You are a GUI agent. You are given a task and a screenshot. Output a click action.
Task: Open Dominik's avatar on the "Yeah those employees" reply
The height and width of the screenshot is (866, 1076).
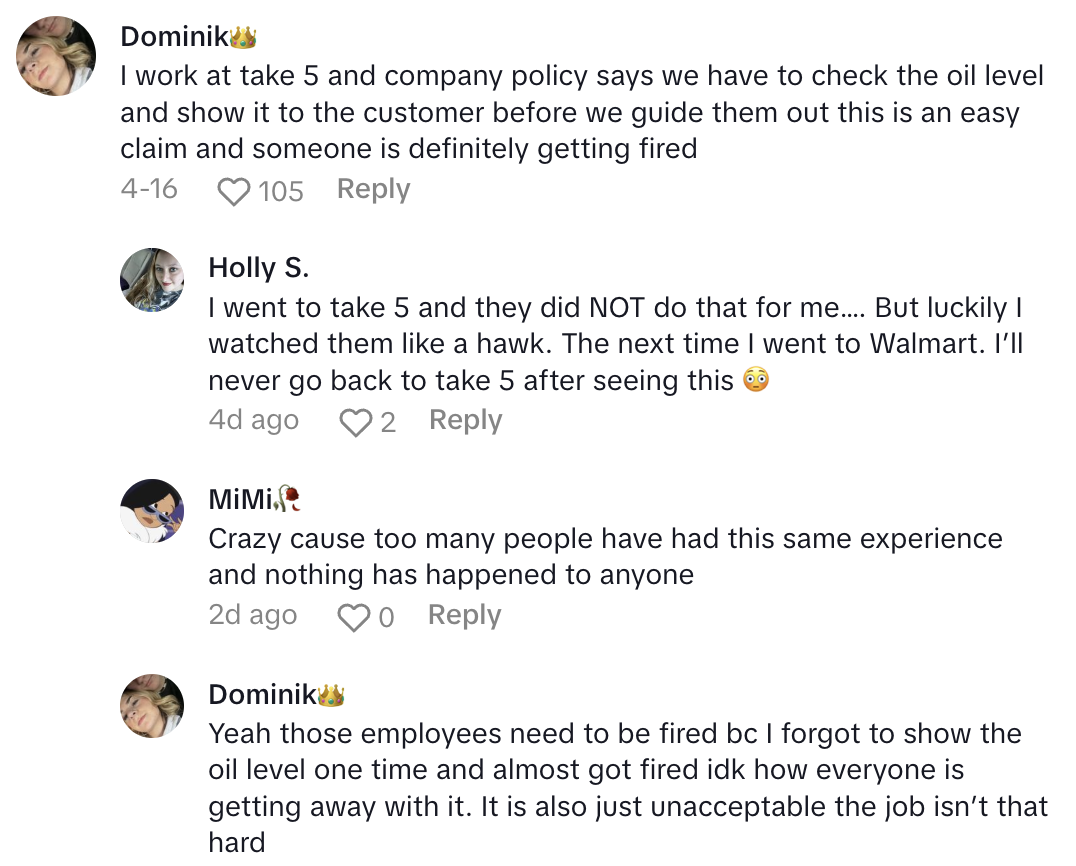pyautogui.click(x=152, y=706)
